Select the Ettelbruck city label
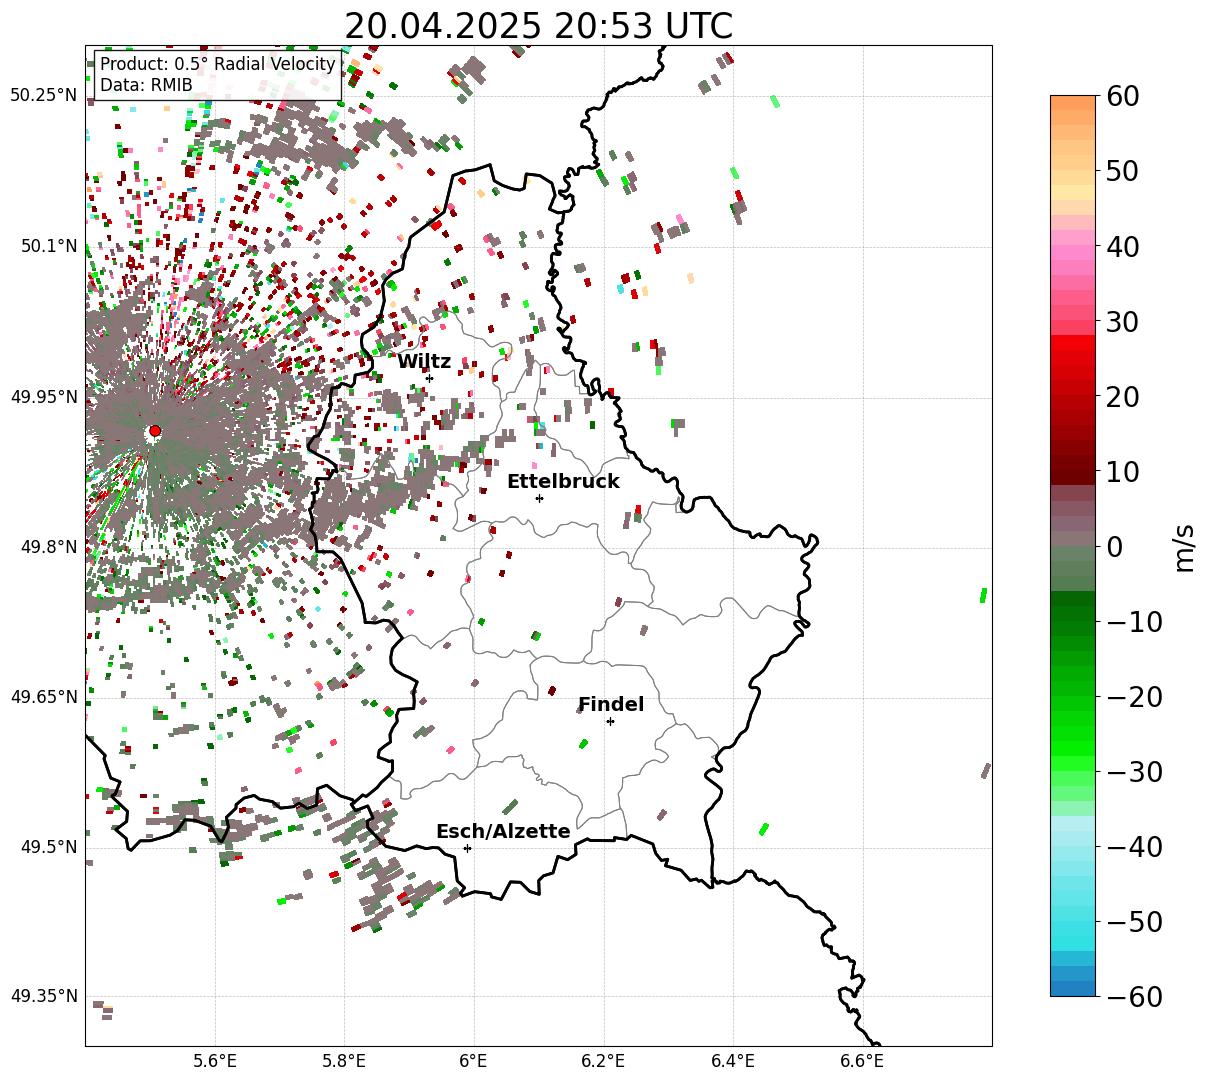Viewport: 1207px width, 1081px height. click(x=563, y=481)
